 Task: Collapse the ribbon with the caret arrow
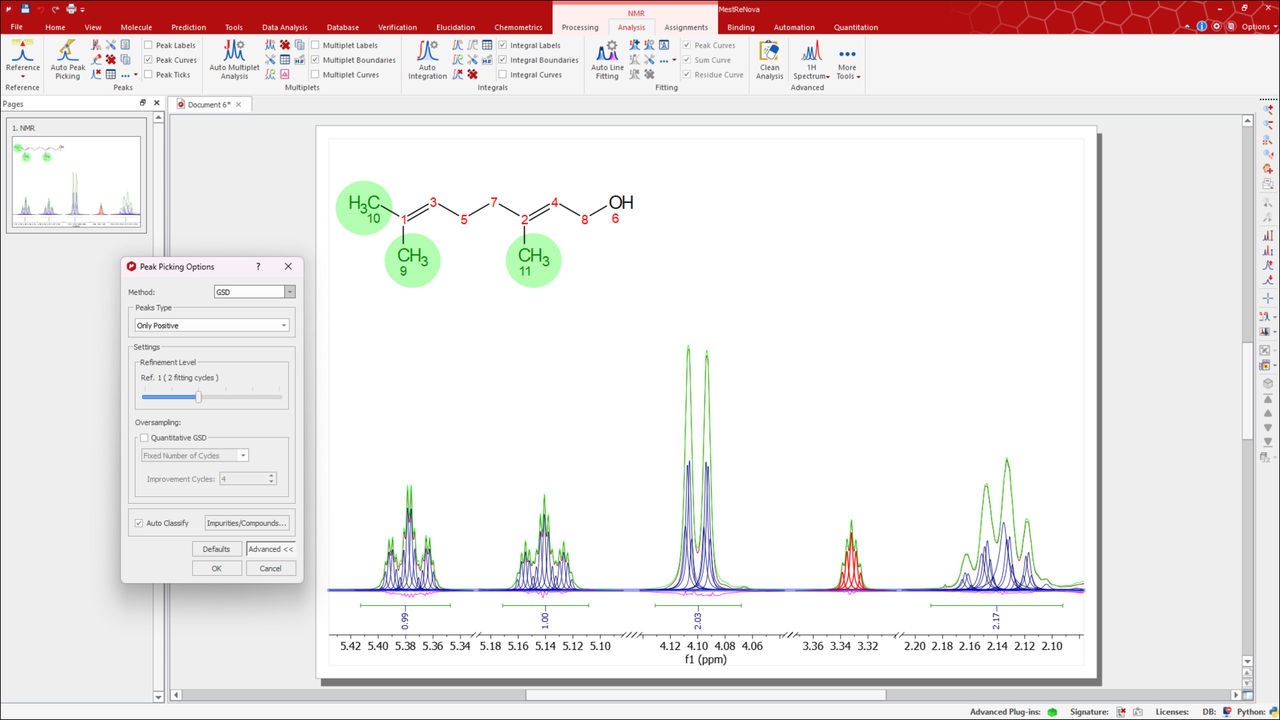point(1187,27)
